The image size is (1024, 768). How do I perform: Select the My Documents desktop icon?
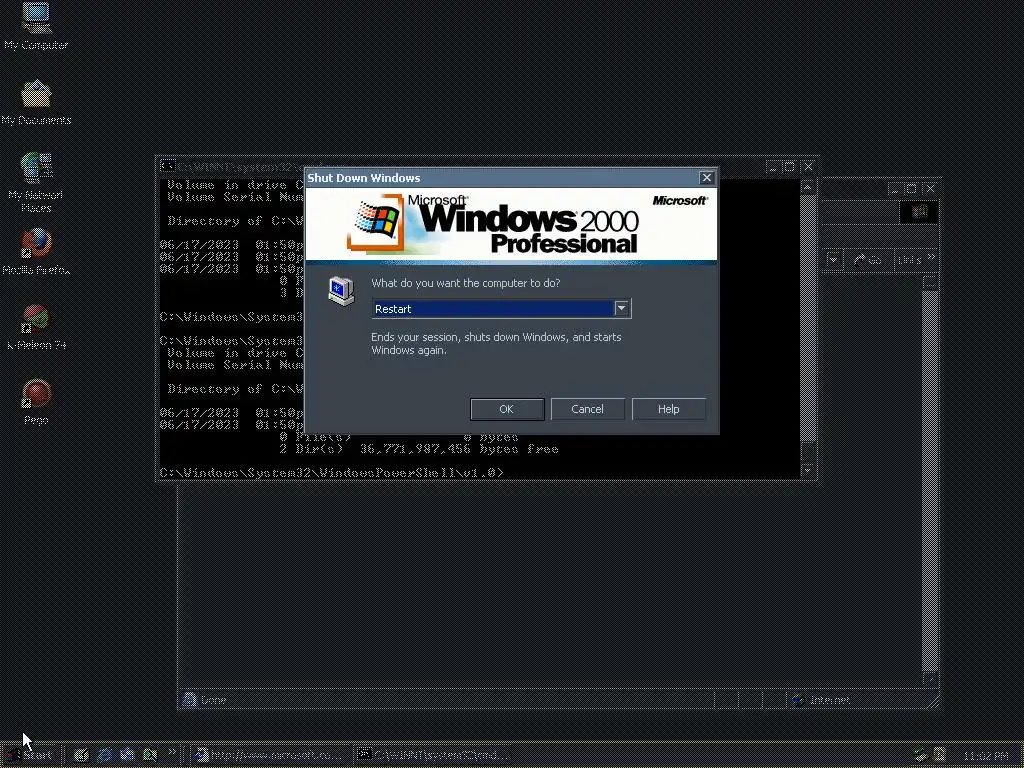click(36, 102)
